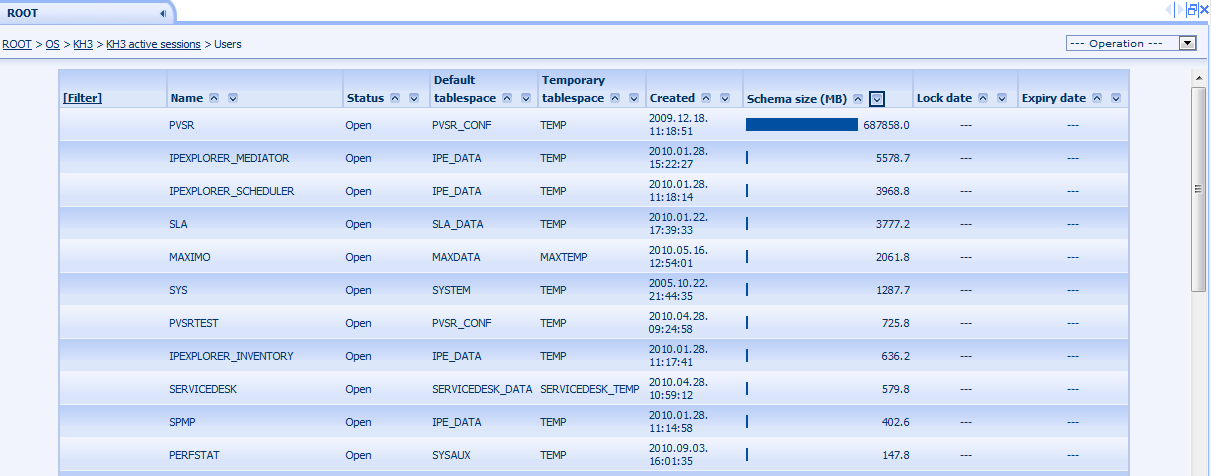This screenshot has height=476, width=1211.
Task: Go to next tab arrow
Action: click(x=1181, y=9)
